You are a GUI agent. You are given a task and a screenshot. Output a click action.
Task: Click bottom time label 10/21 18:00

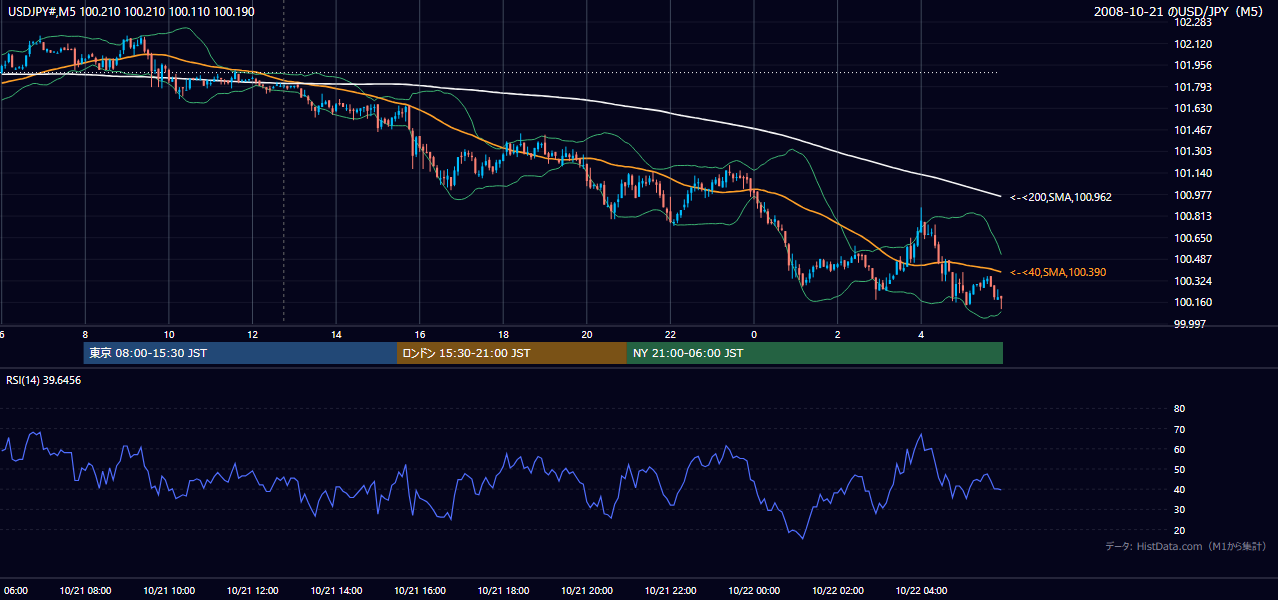503,590
